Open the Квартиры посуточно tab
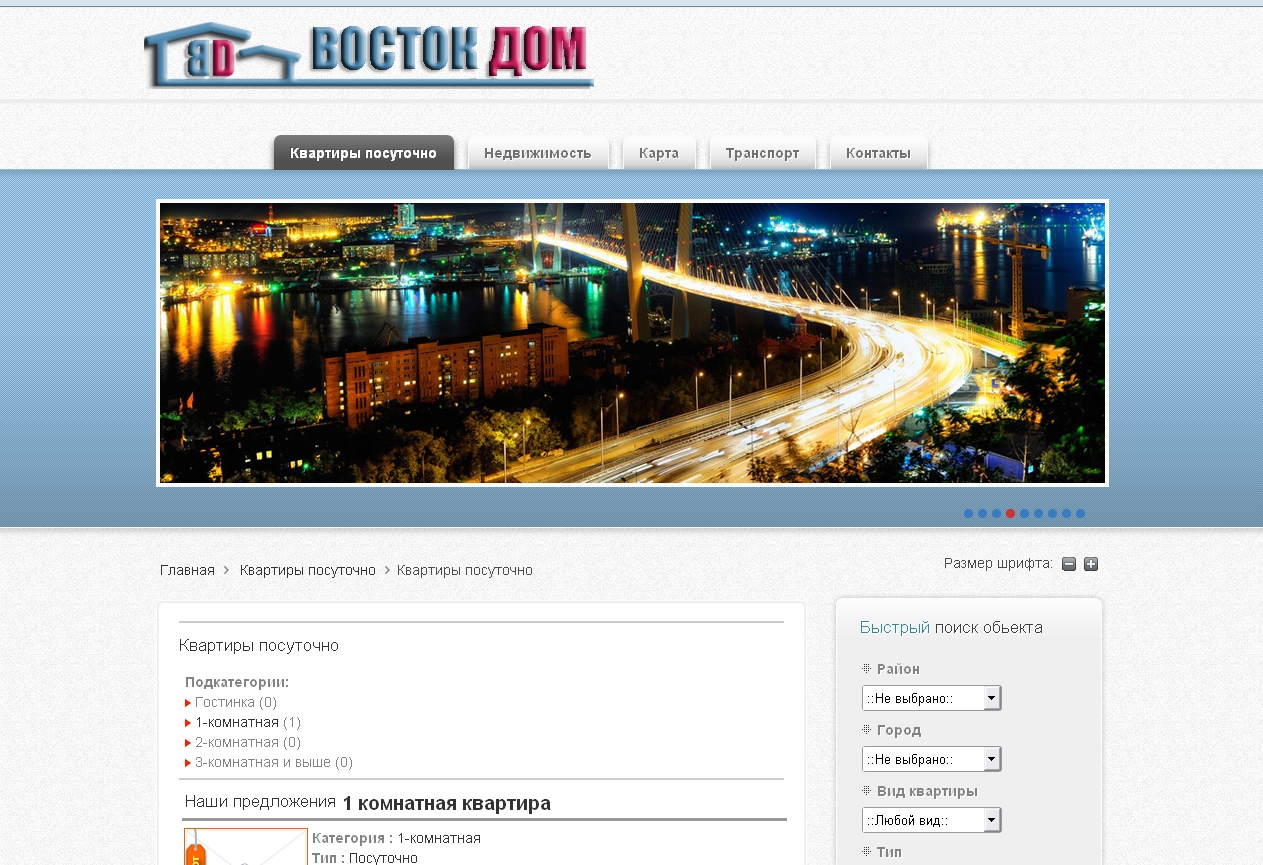1263x865 pixels. pos(364,153)
